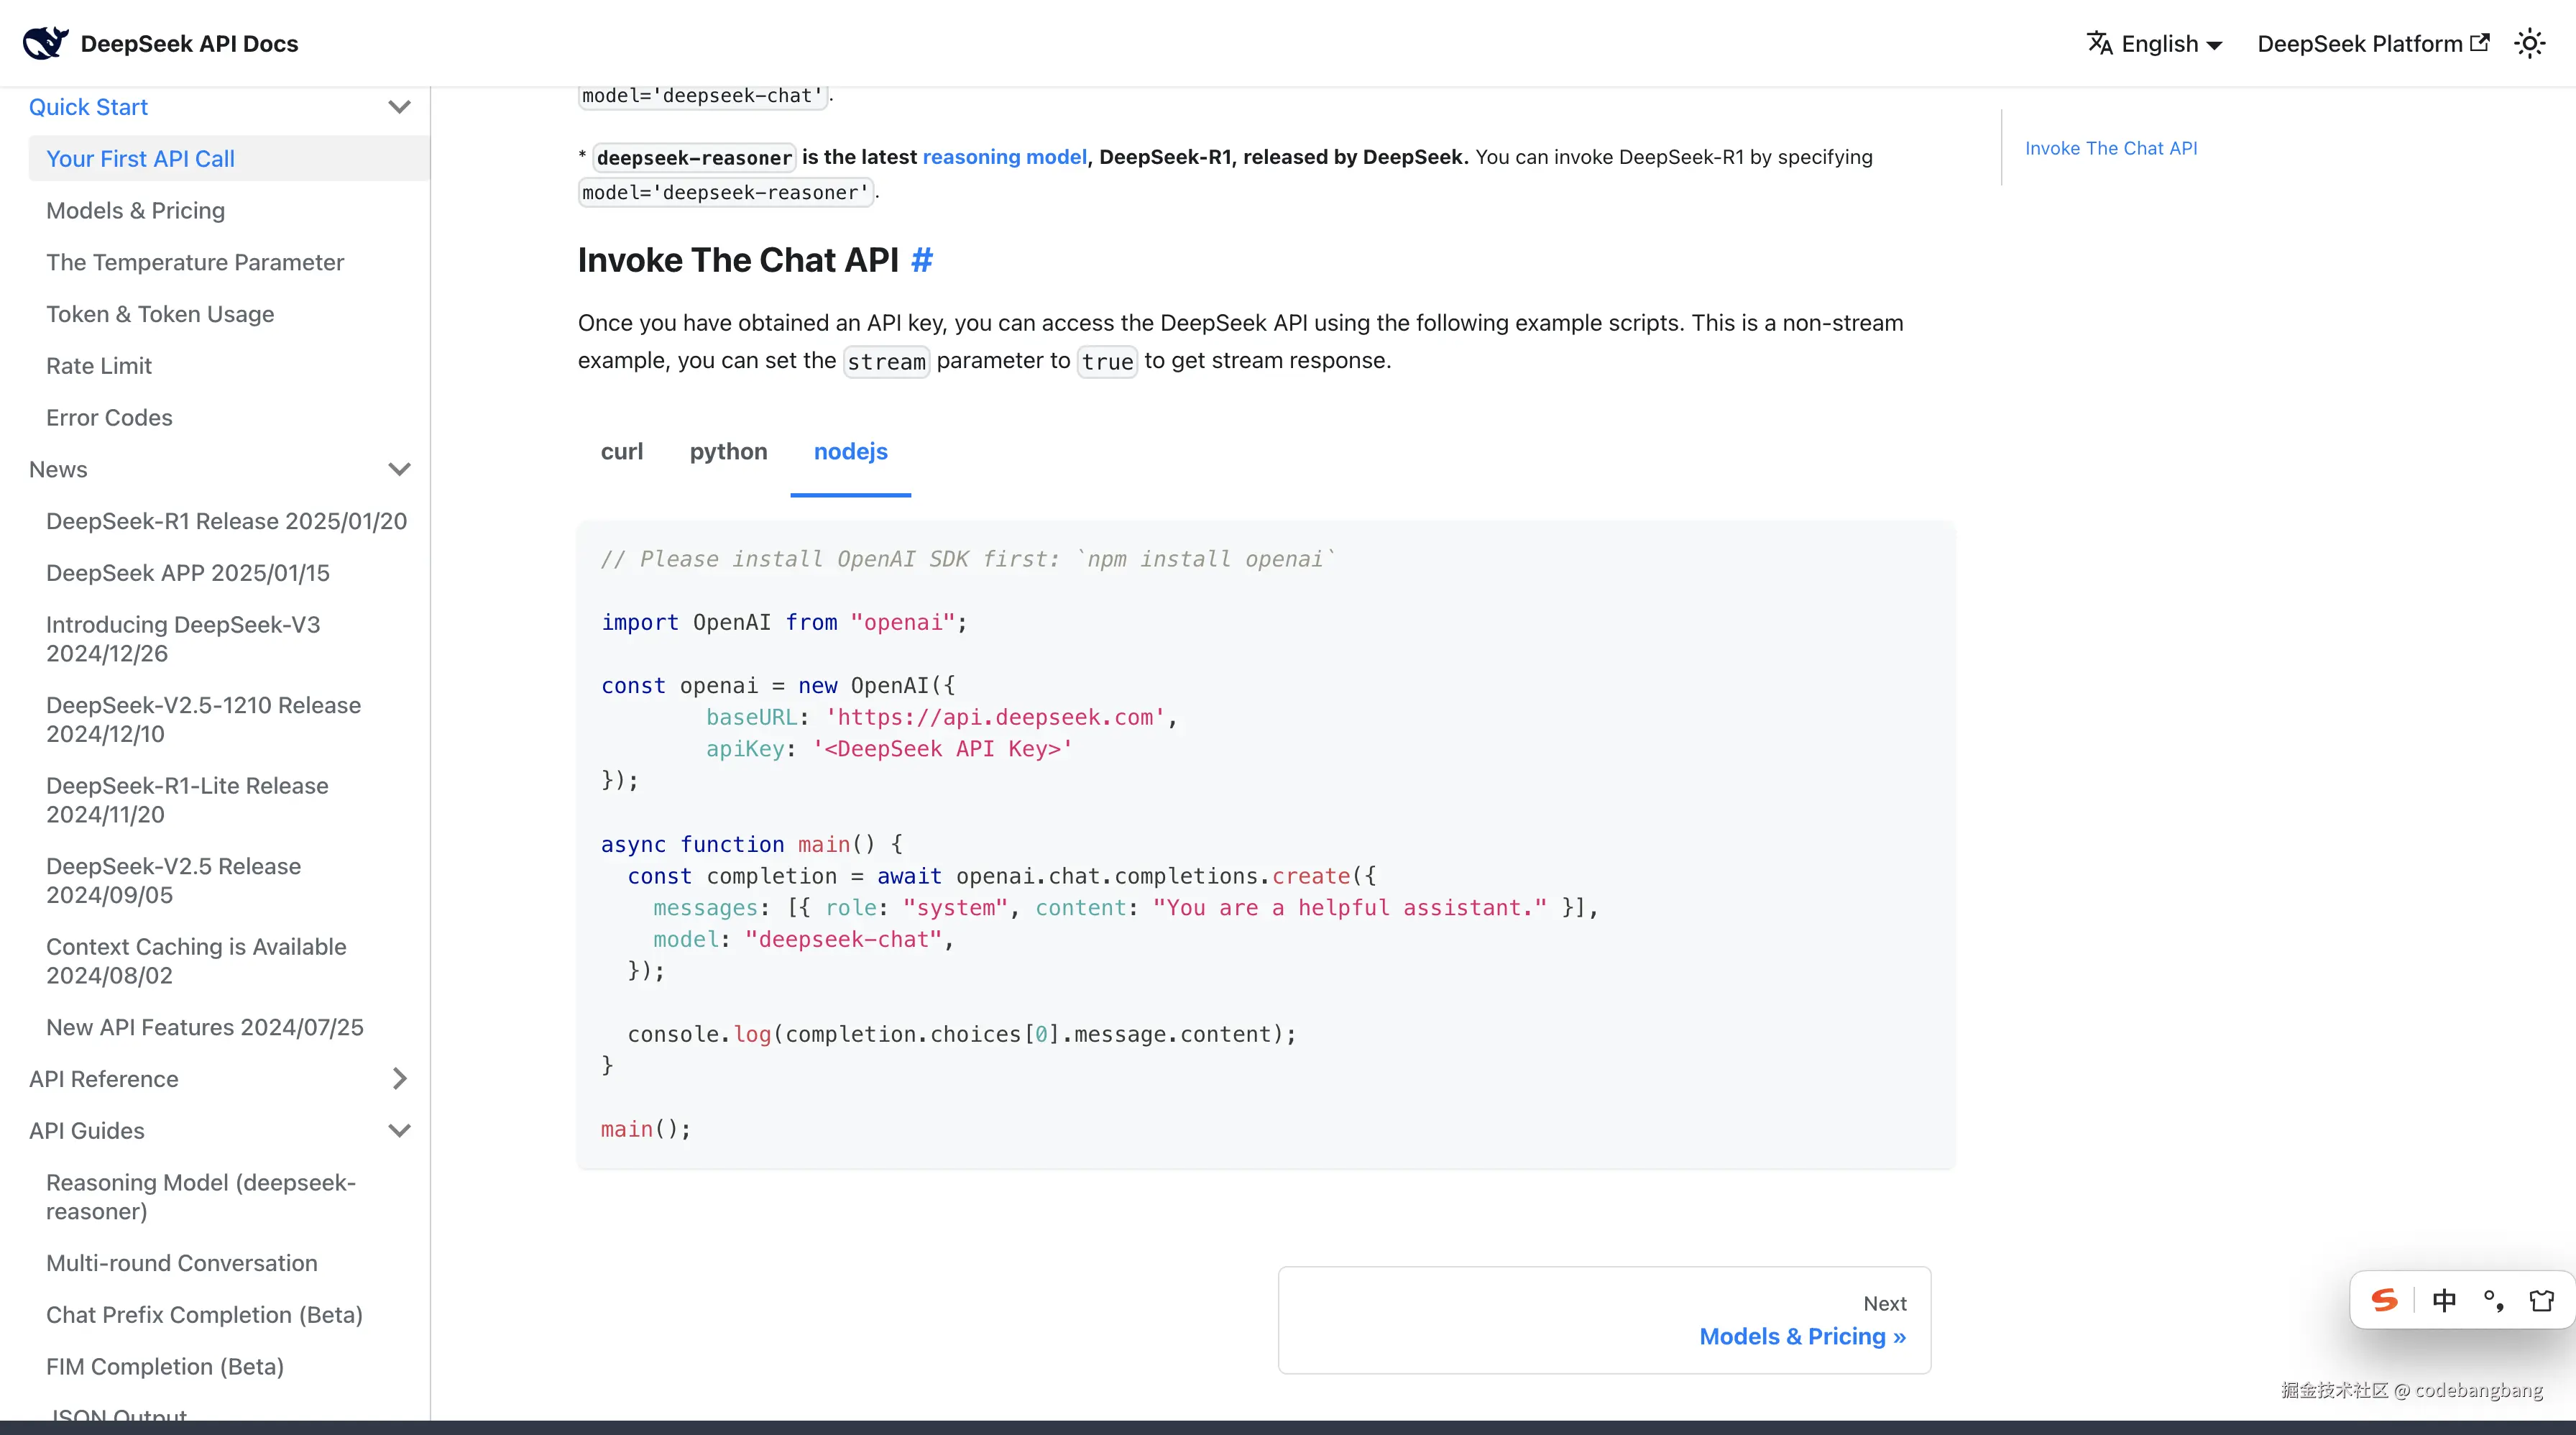Click the model='deepseek-reasoner' inline code
The height and width of the screenshot is (1435, 2576).
pyautogui.click(x=725, y=192)
